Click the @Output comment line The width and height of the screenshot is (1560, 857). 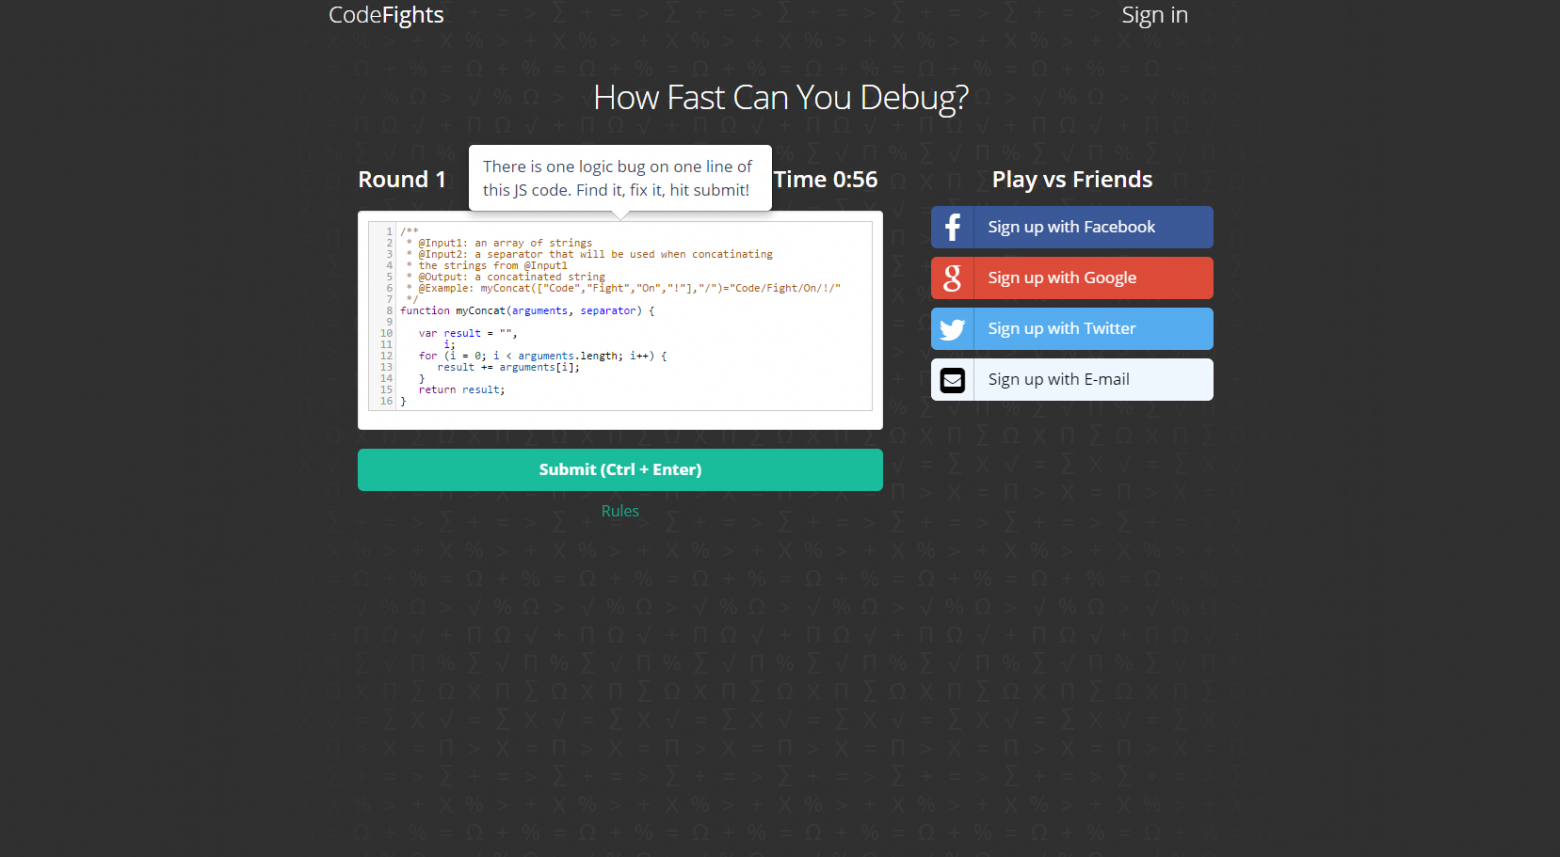point(505,277)
